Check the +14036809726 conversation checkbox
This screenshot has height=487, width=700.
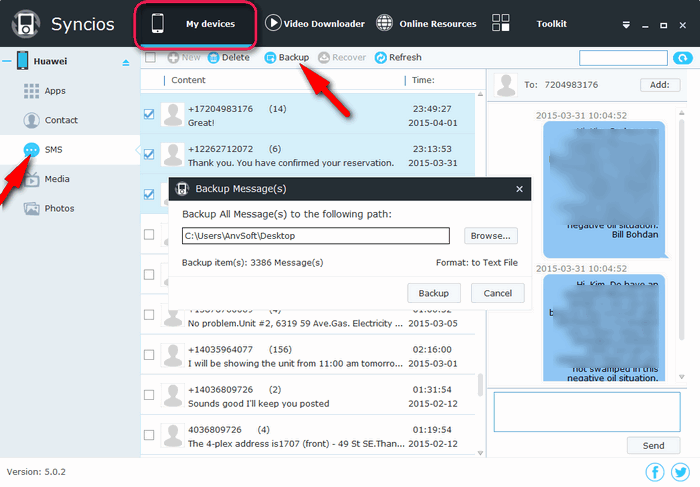click(x=149, y=395)
